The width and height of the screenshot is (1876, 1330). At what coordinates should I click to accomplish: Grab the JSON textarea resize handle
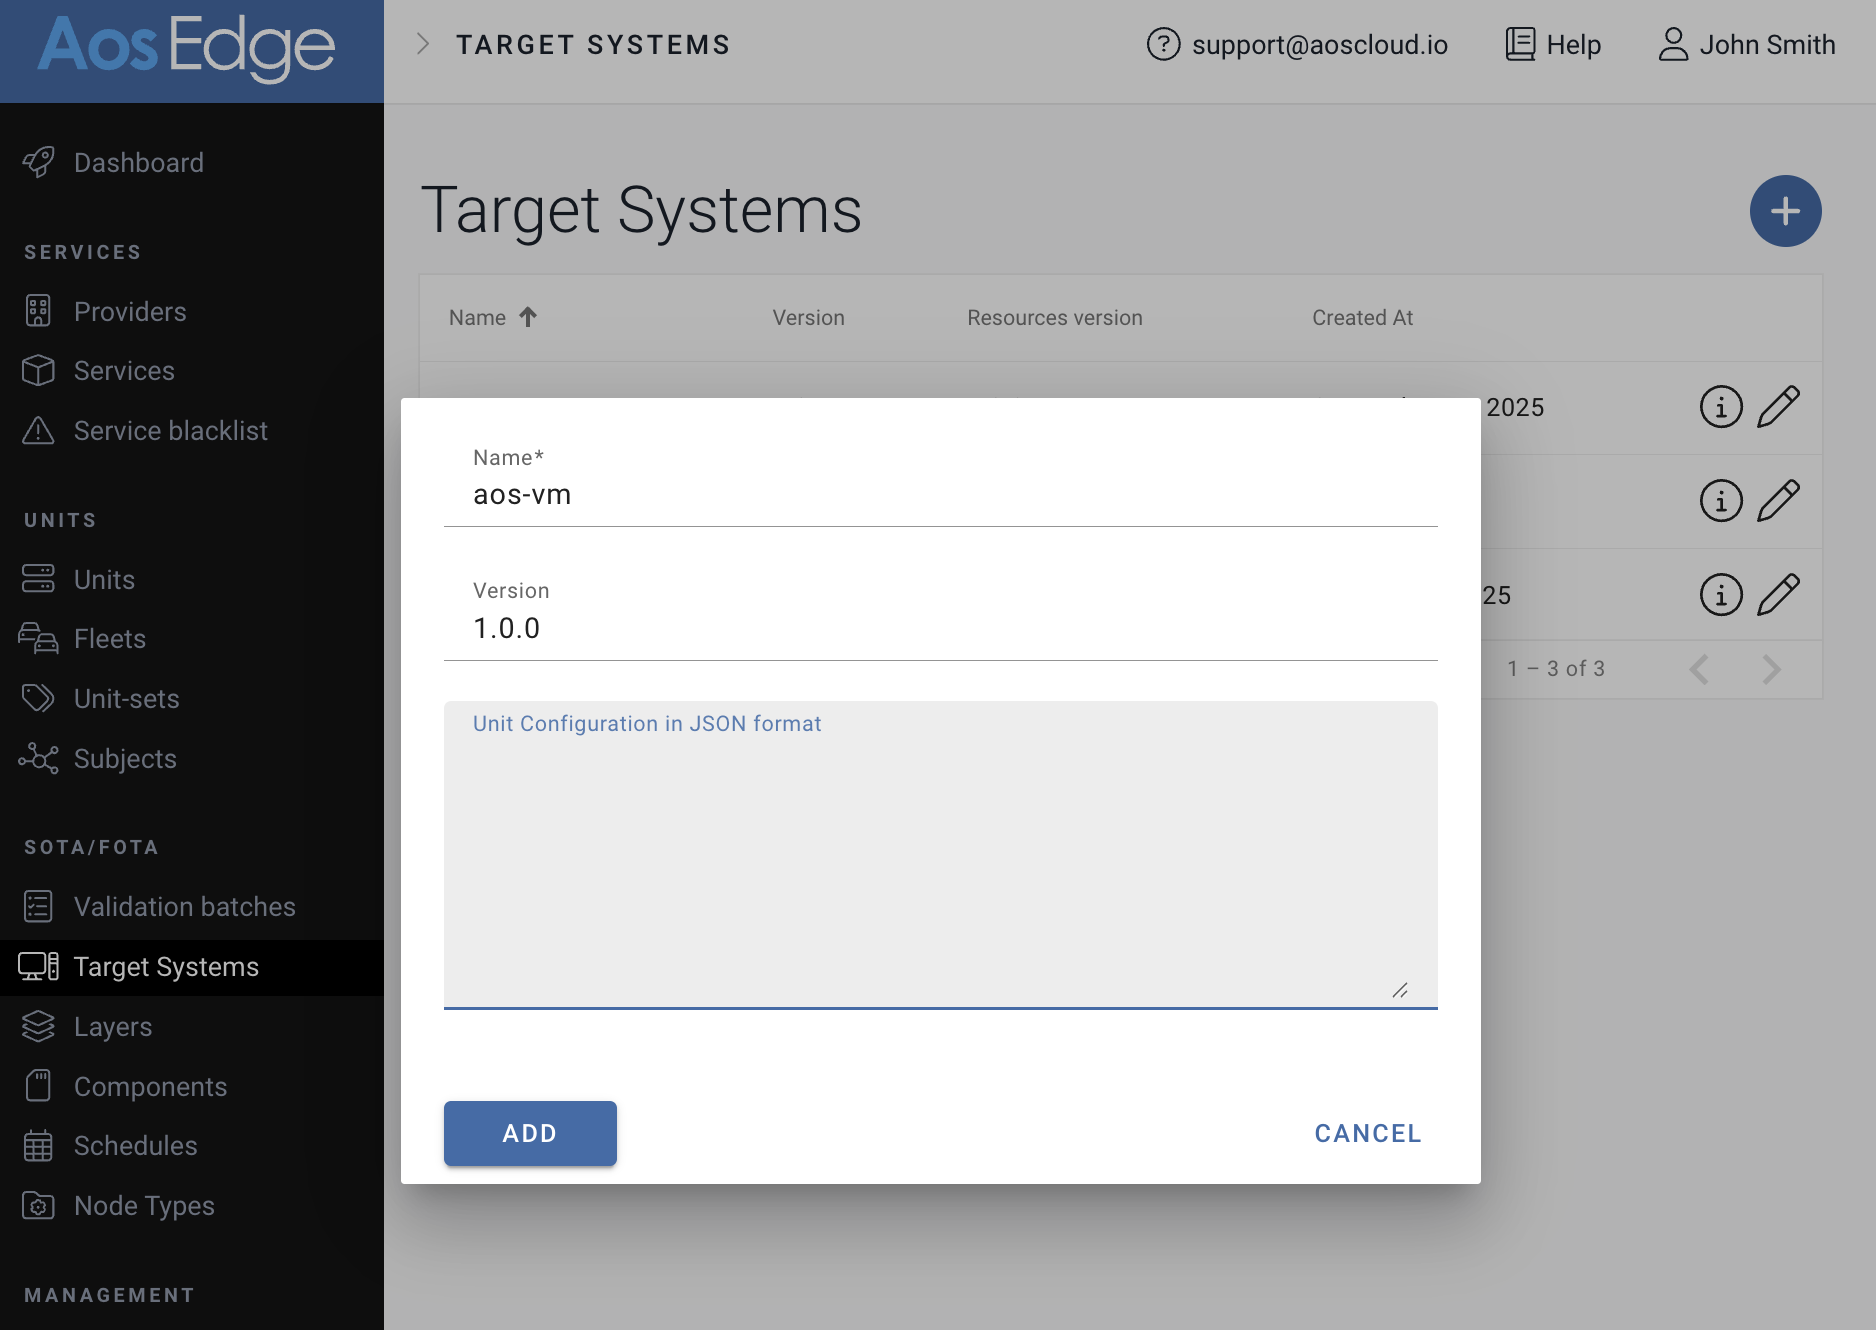point(1400,990)
